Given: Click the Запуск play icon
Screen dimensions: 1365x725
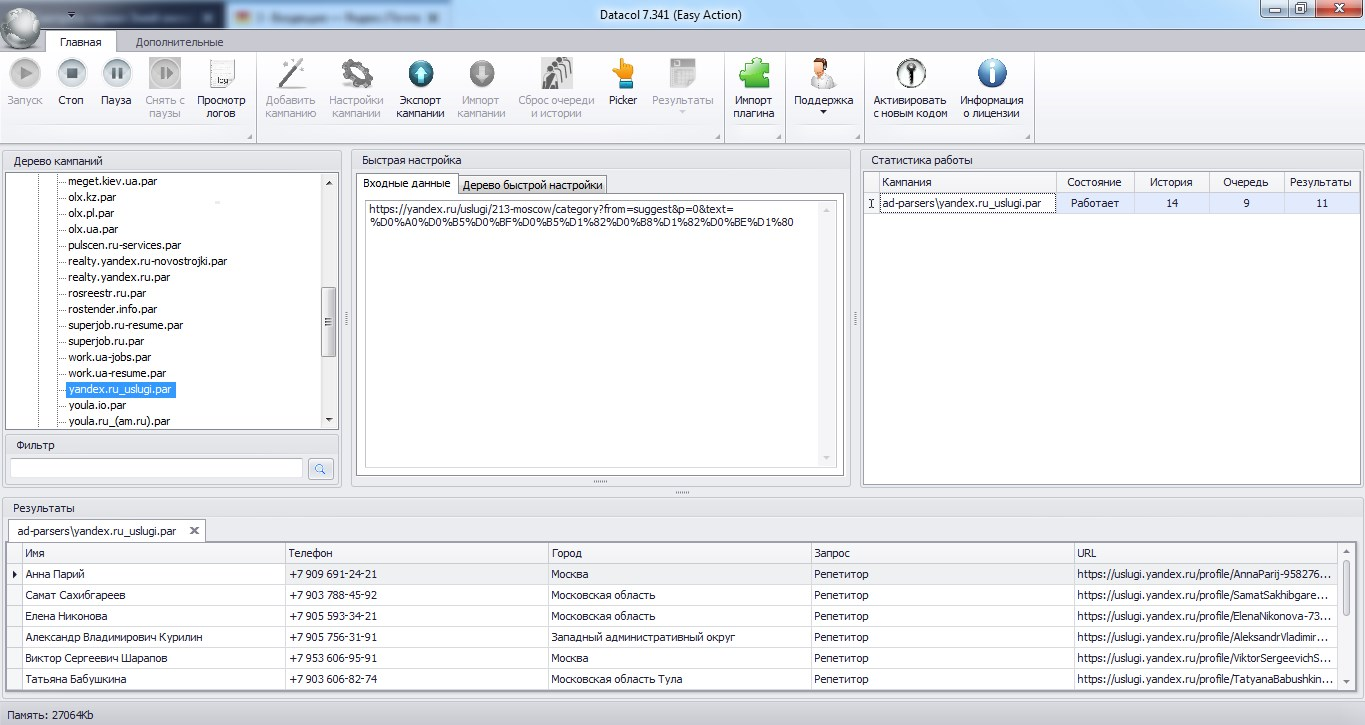Looking at the screenshot, I should (25, 73).
